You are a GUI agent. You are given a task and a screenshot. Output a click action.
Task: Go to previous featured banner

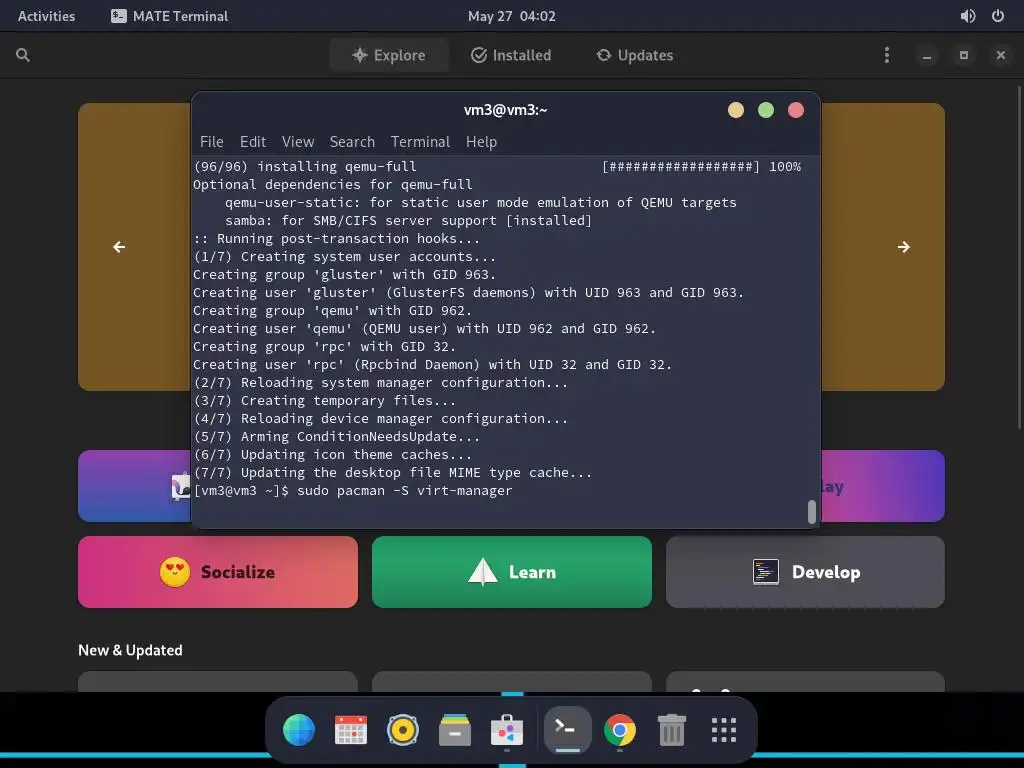pos(119,247)
